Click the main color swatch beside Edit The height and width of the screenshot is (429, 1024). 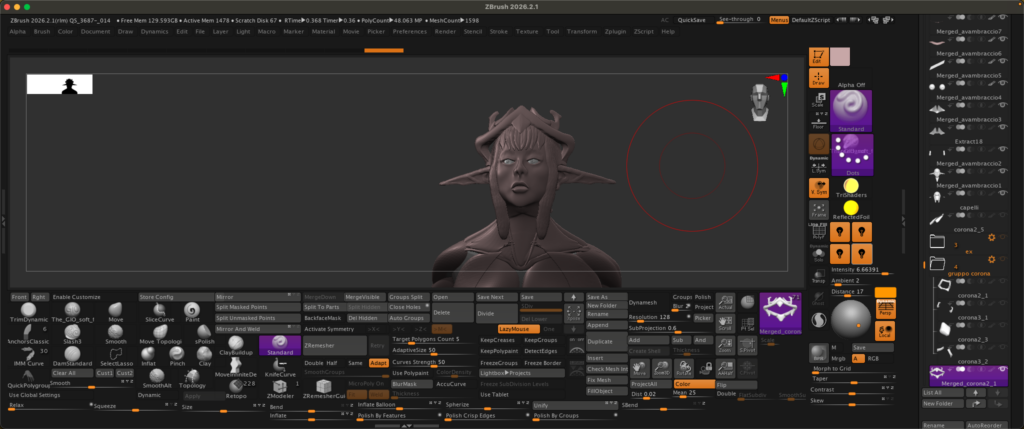coord(840,57)
